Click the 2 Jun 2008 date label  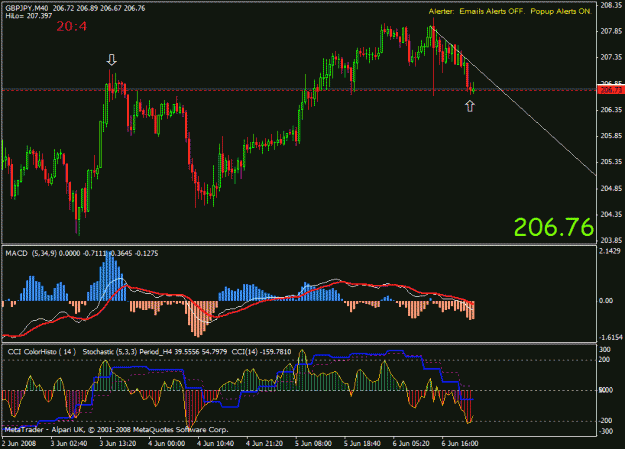(19, 443)
